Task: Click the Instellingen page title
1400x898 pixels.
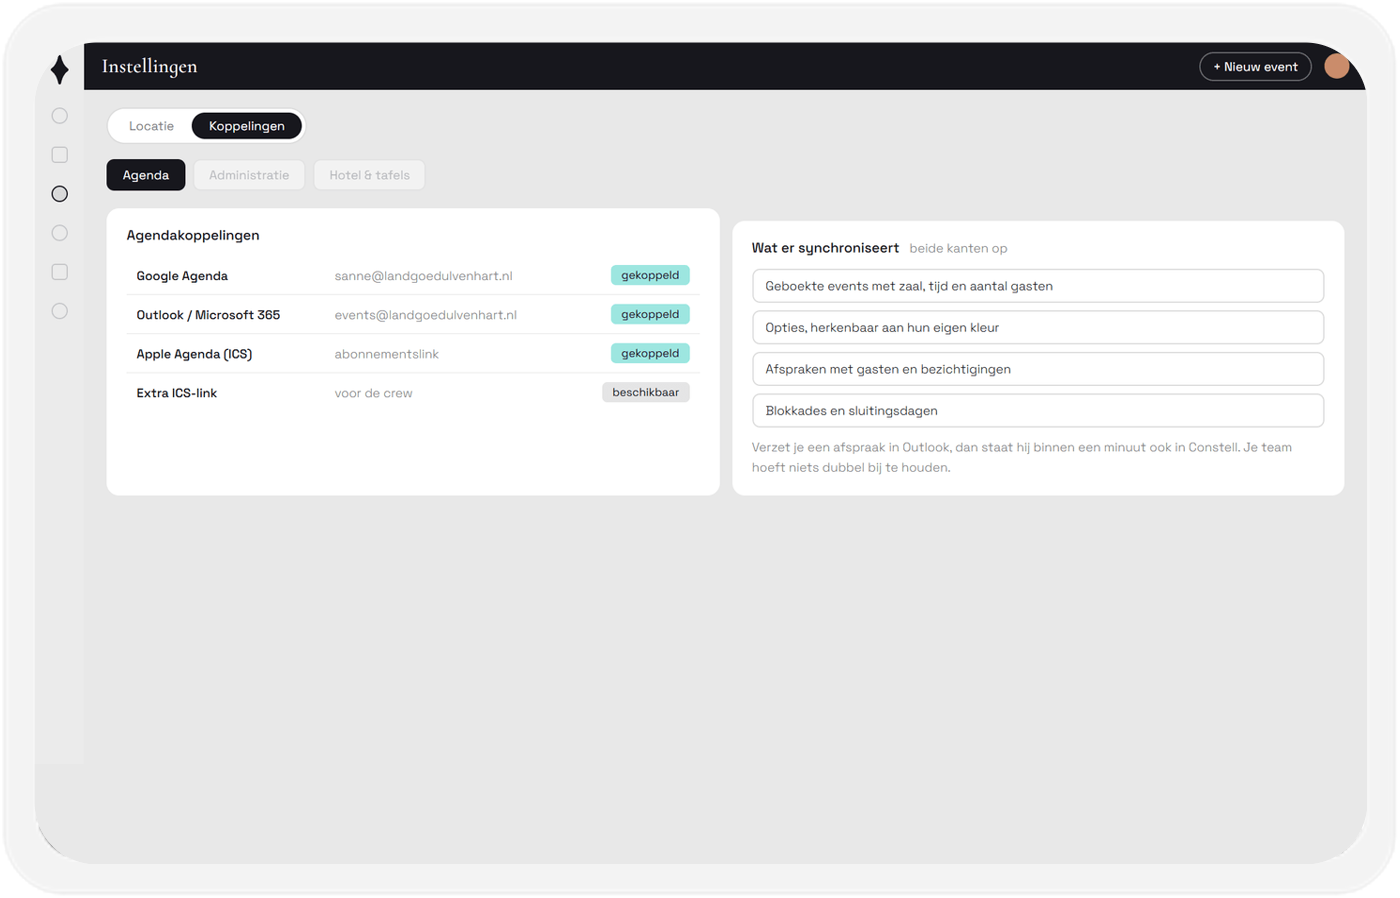Action: point(150,66)
